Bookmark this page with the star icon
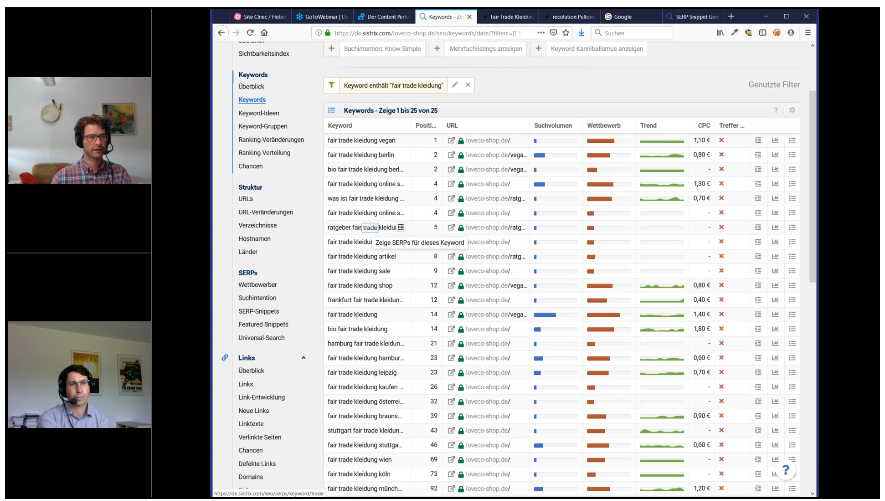The image size is (885, 501). coord(566,33)
